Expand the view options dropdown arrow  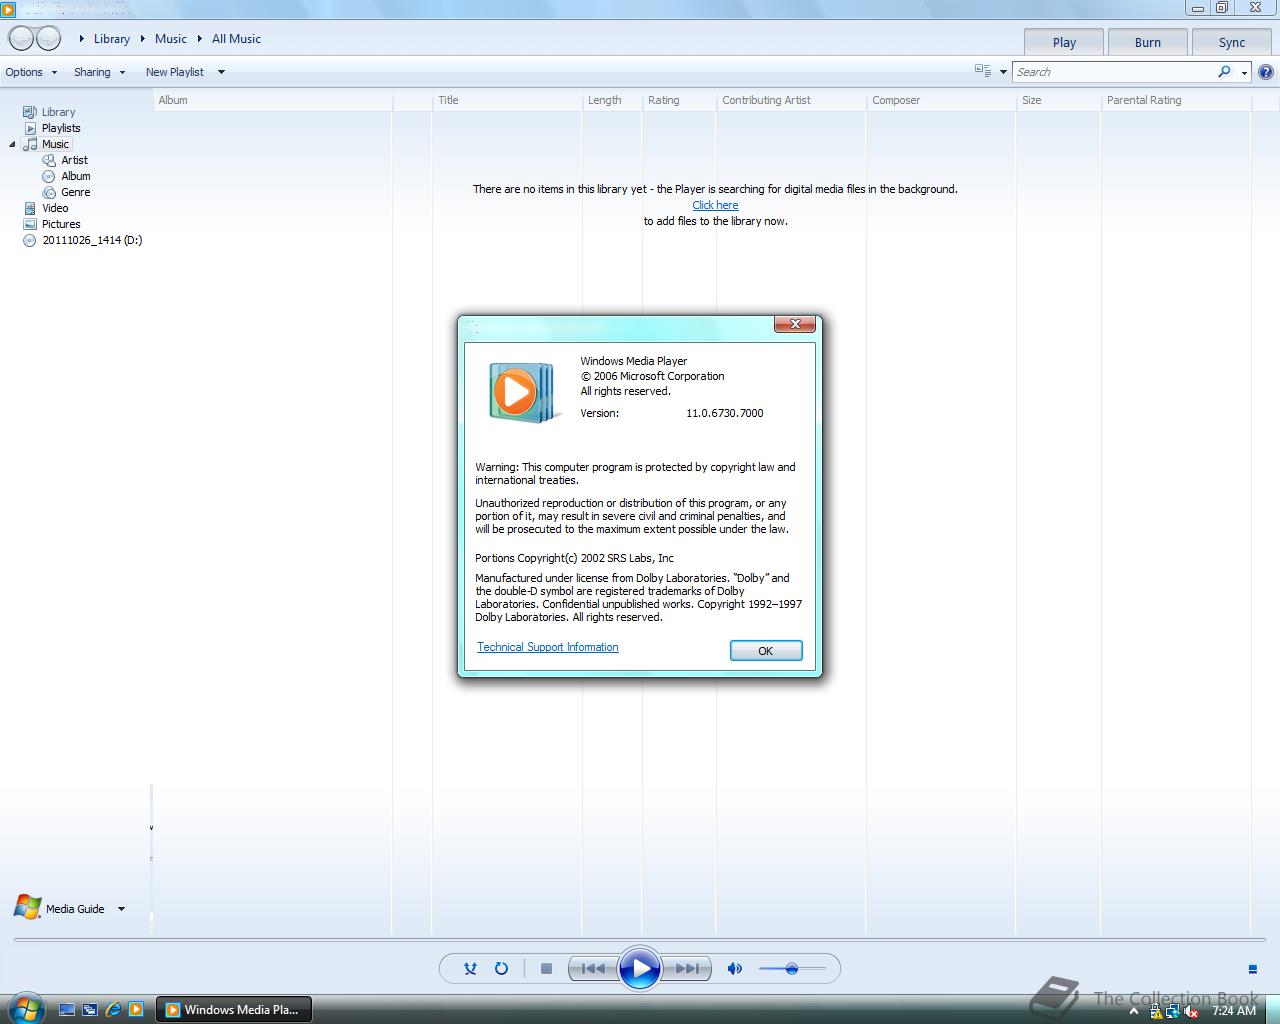[x=1003, y=72]
